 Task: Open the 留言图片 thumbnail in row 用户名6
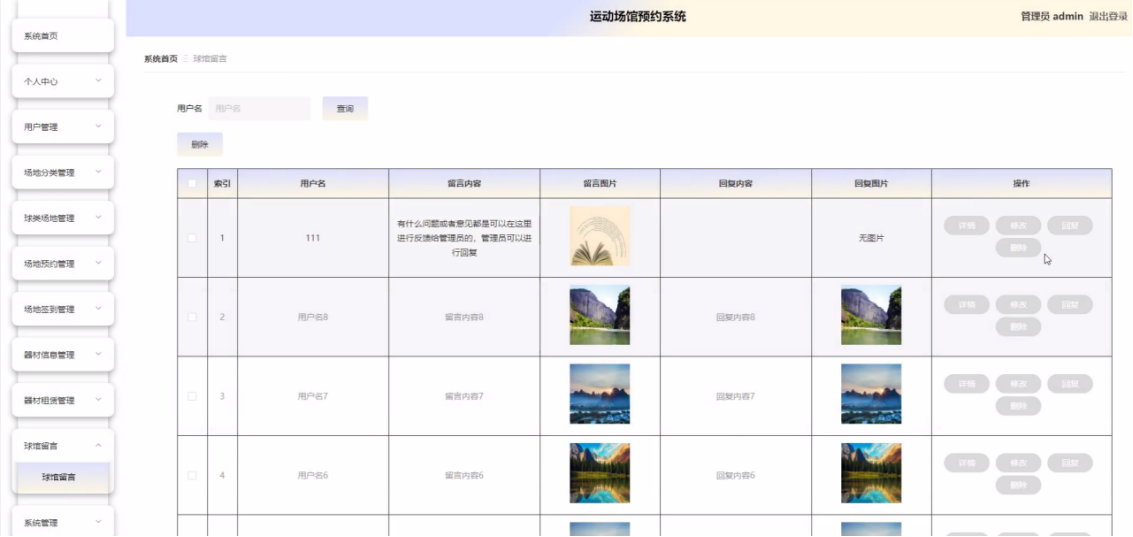click(x=600, y=473)
